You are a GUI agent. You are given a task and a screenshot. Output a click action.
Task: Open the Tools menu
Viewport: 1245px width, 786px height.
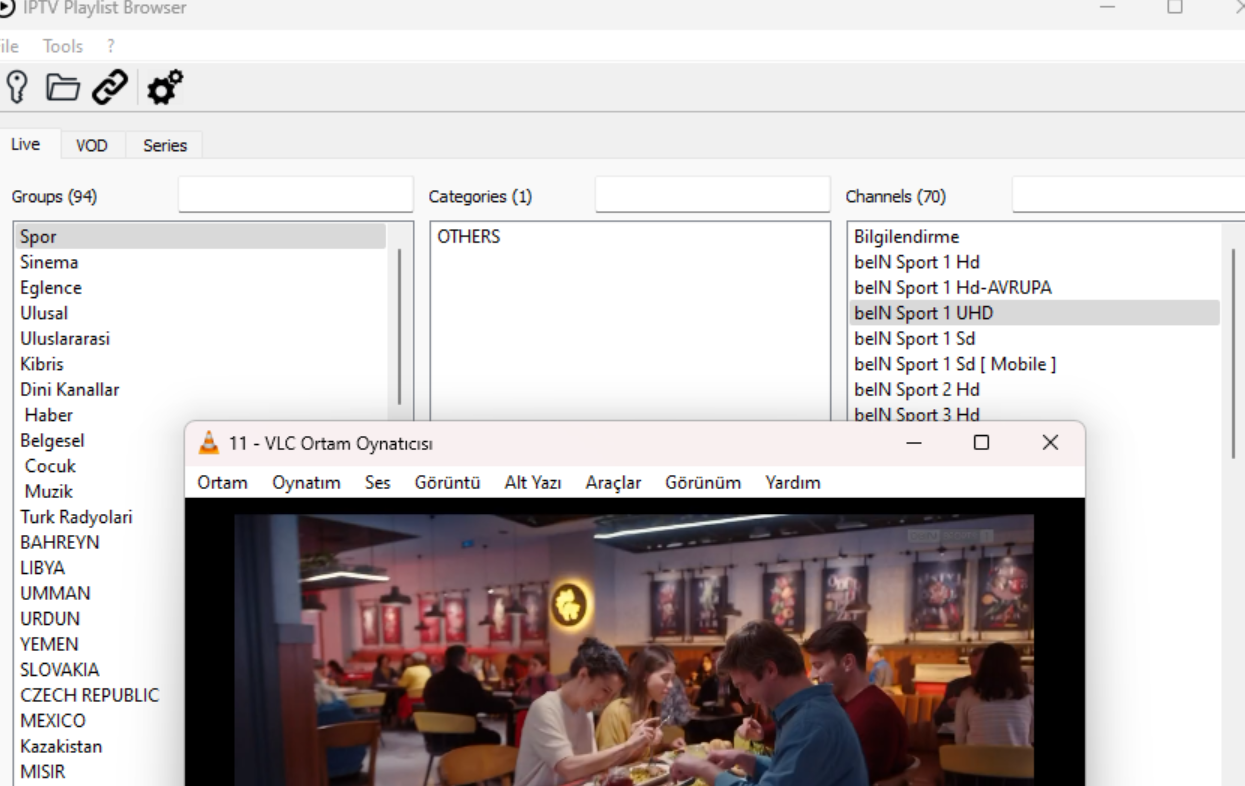coord(62,46)
